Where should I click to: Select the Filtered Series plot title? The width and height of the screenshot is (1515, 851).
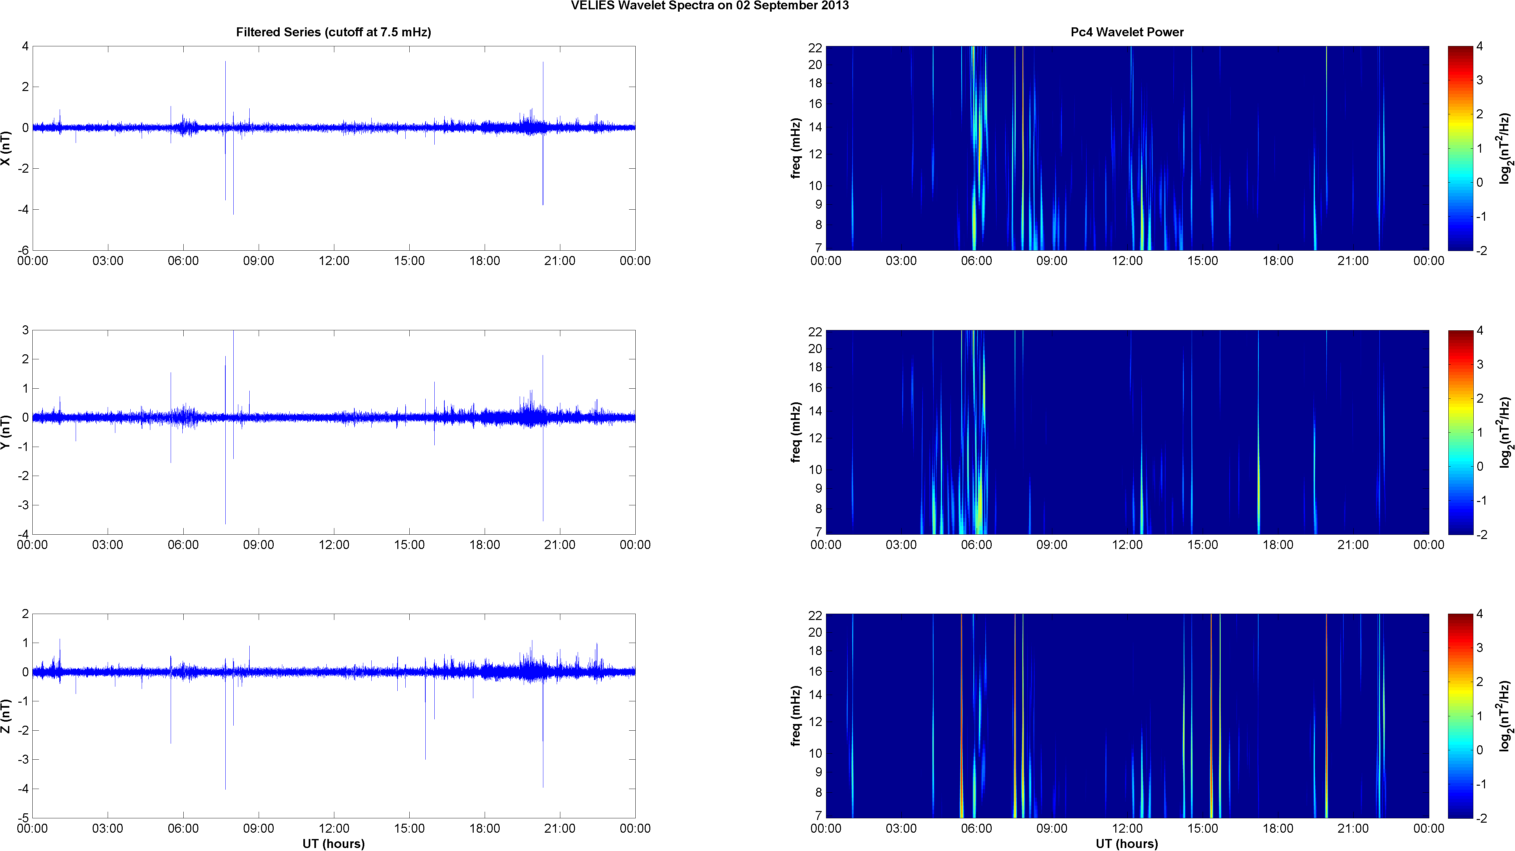coord(333,32)
